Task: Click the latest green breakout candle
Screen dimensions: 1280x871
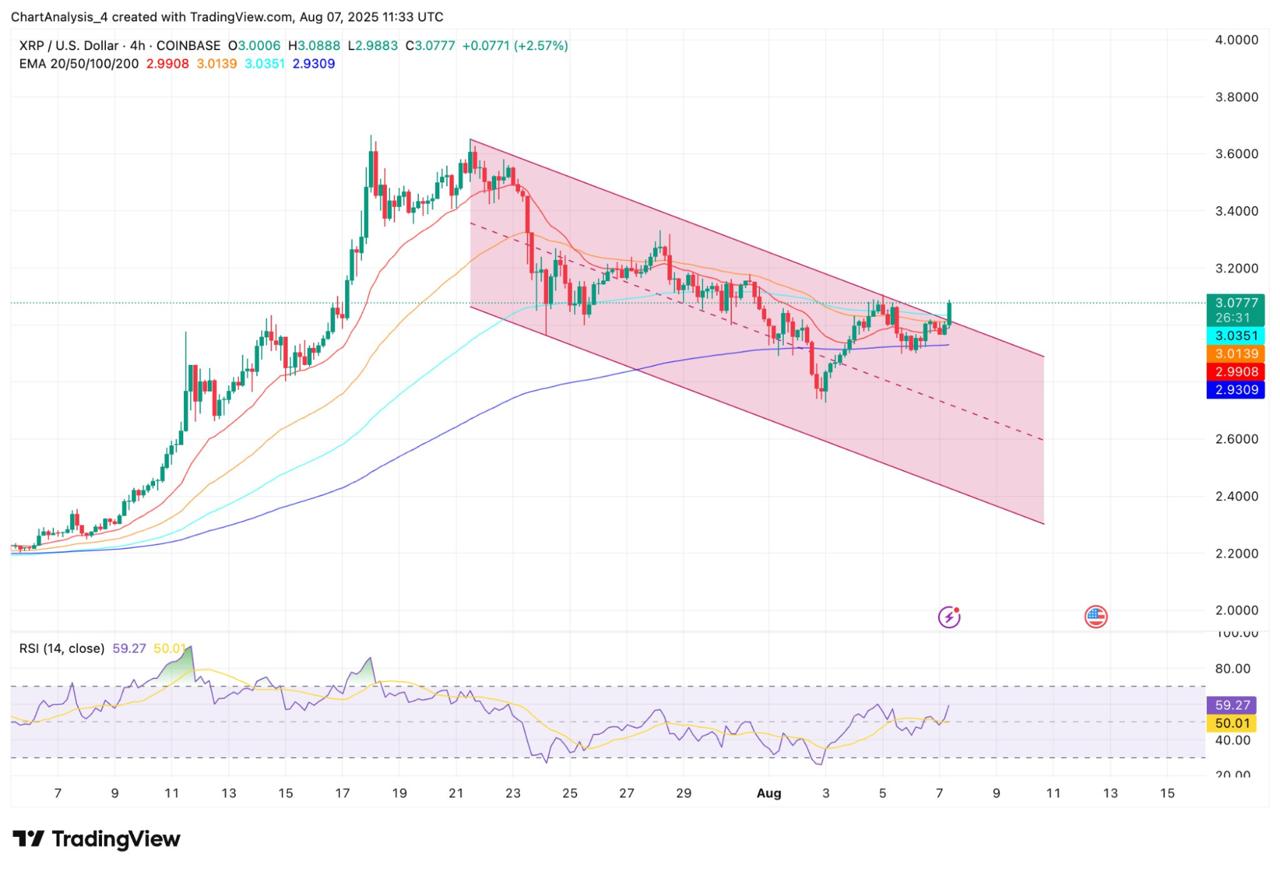Action: [x=949, y=311]
